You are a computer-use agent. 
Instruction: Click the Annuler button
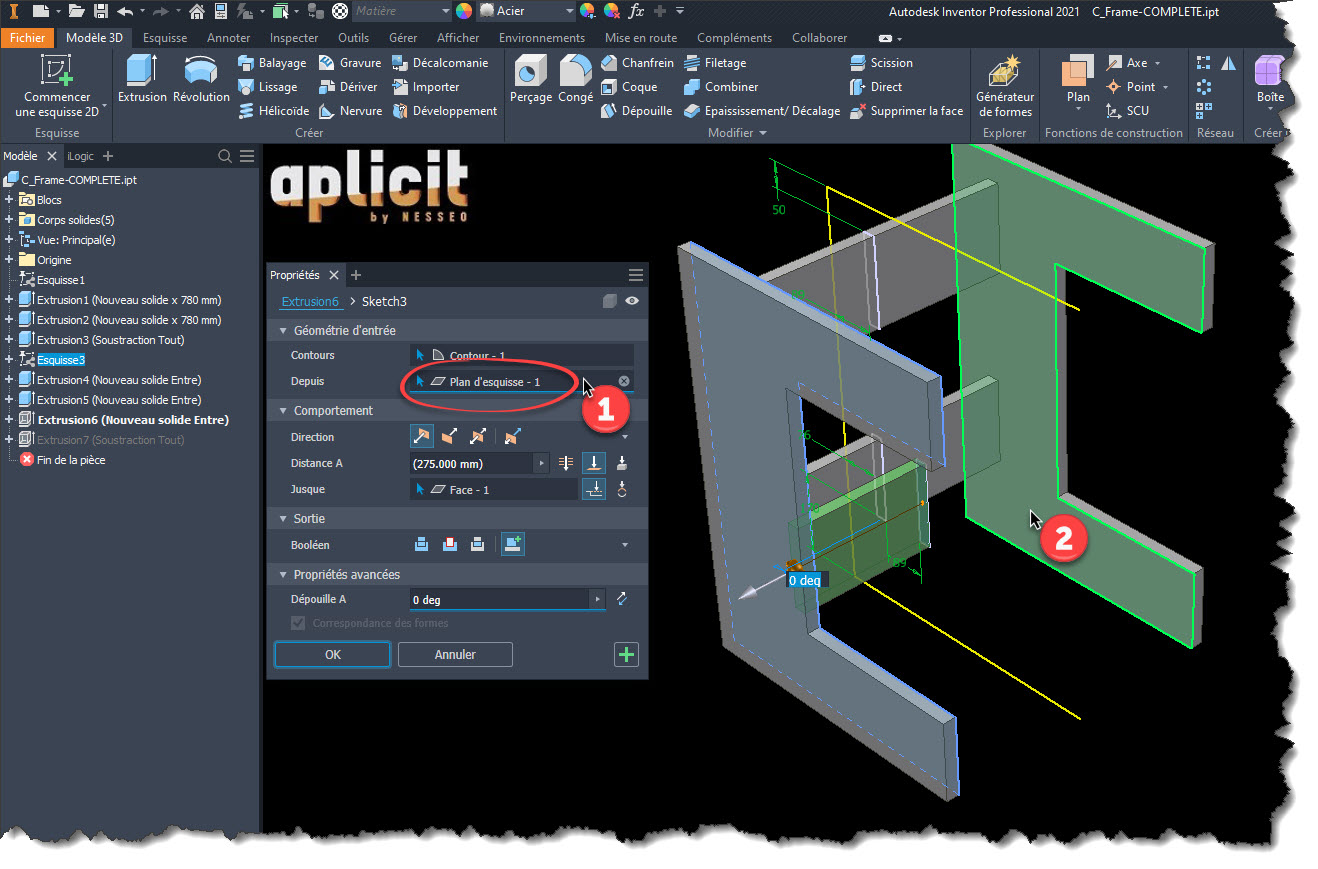[455, 655]
